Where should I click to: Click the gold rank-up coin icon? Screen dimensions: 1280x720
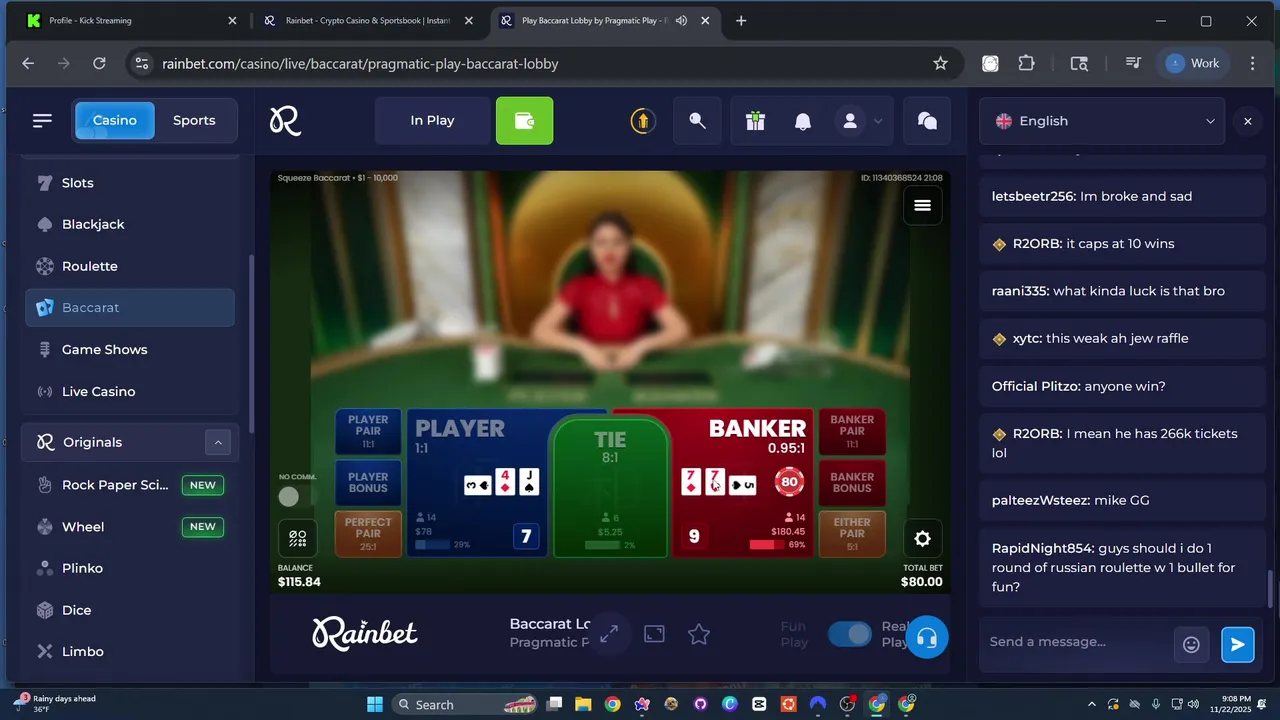[x=642, y=121]
